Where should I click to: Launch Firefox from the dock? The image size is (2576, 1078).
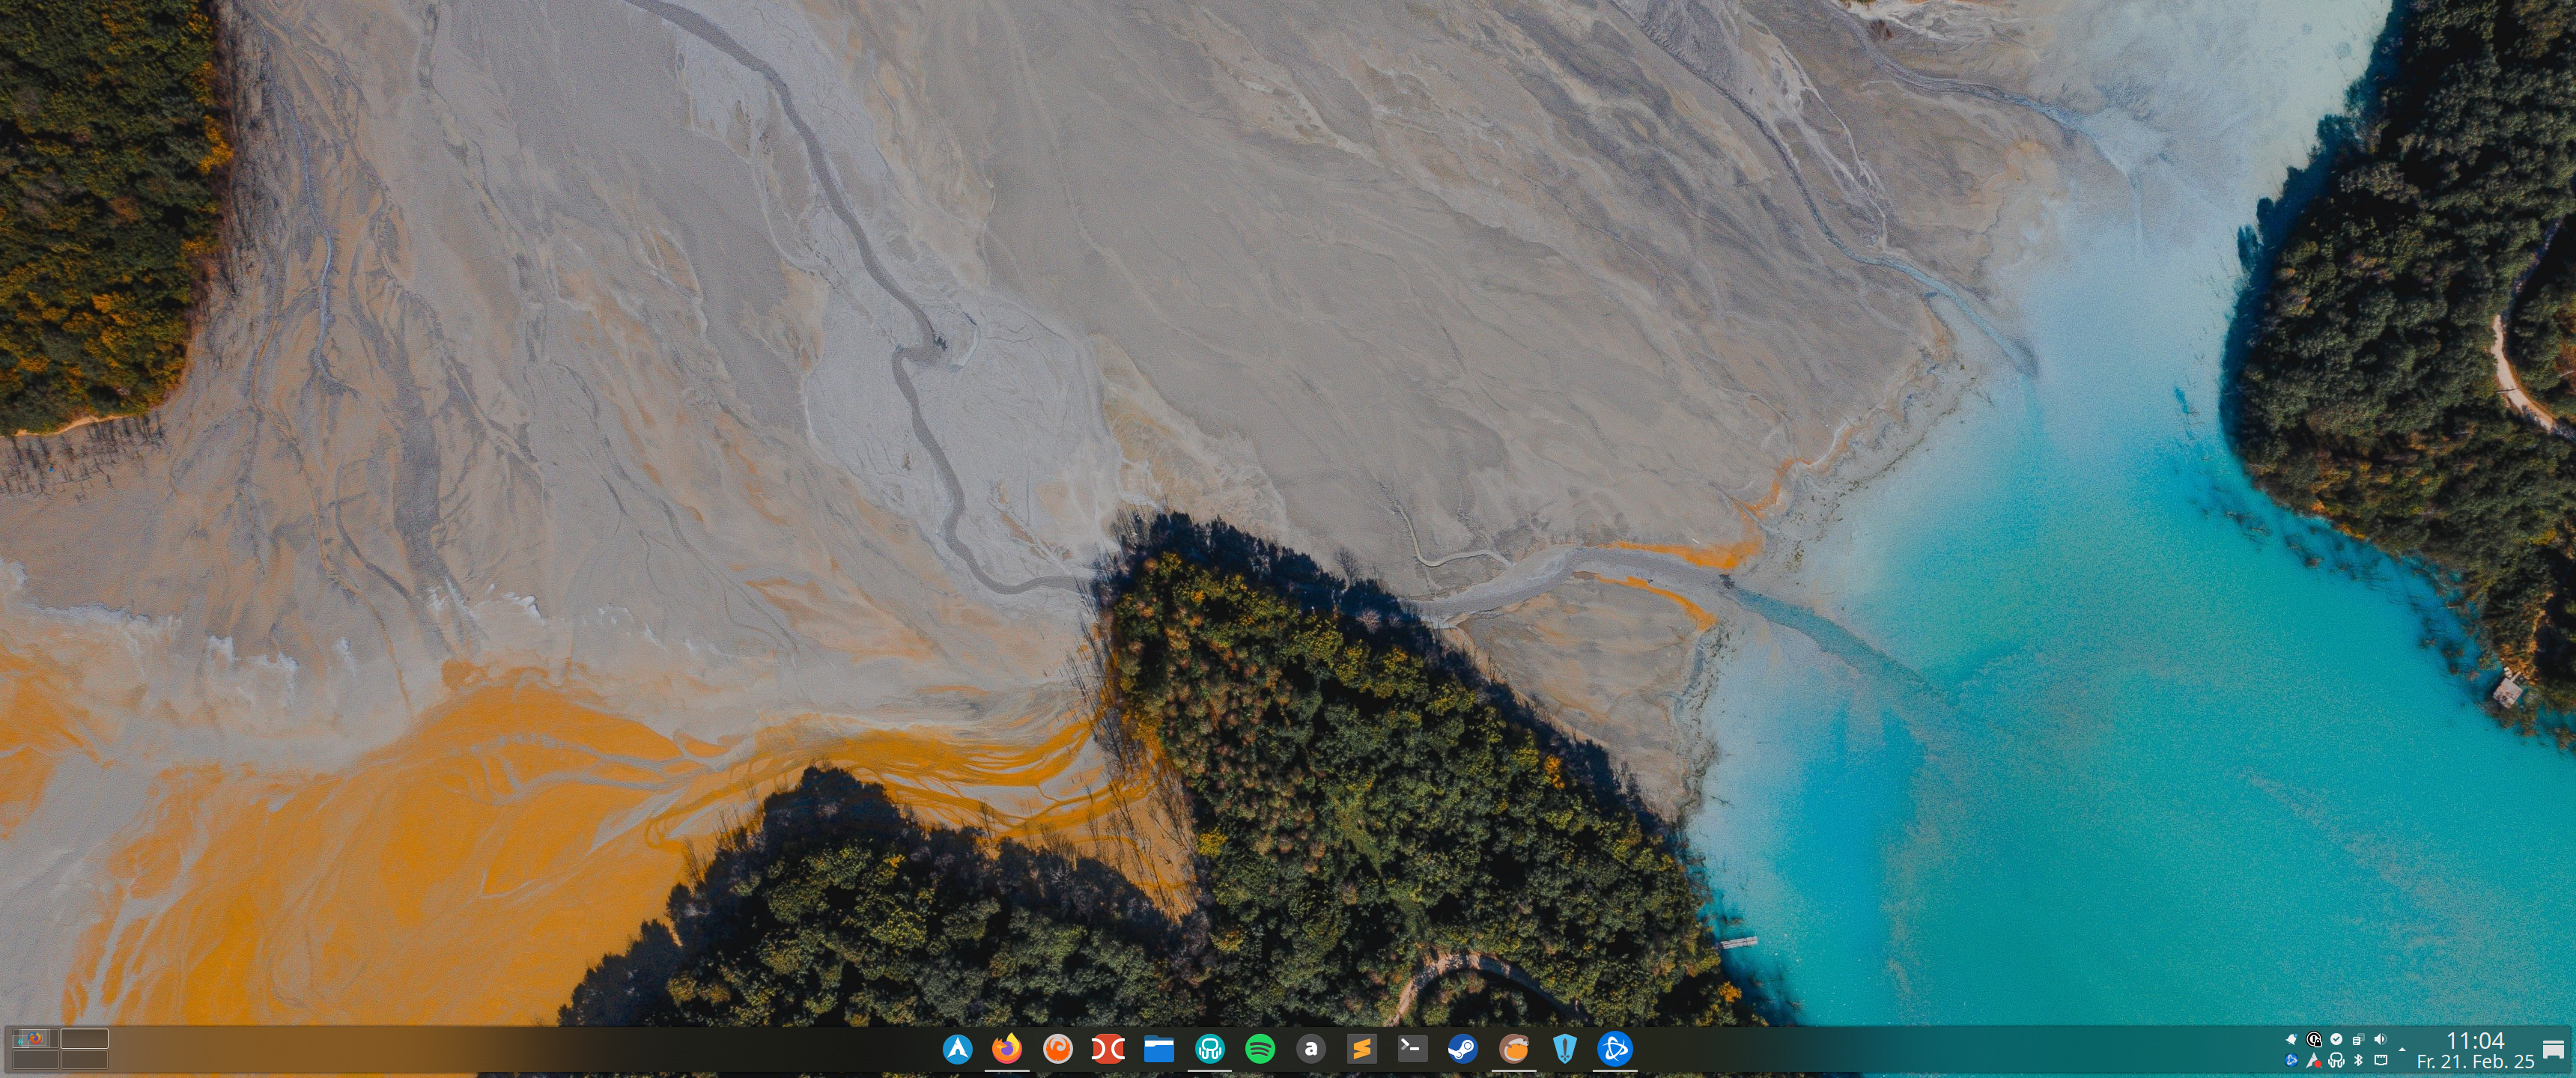click(x=1007, y=1048)
